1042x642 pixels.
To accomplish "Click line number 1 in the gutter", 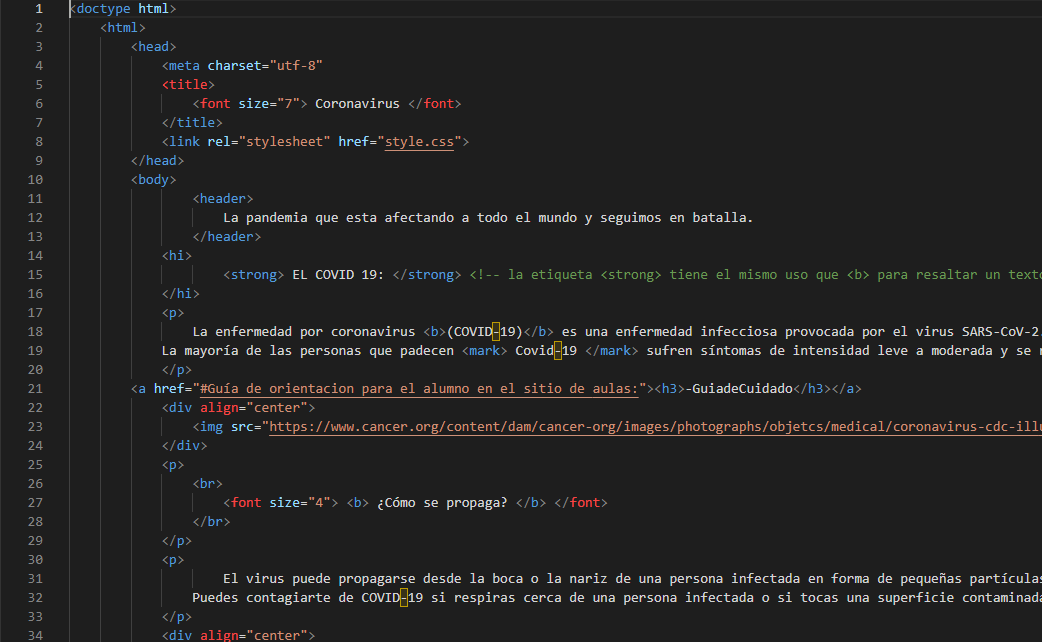I will click(x=39, y=9).
